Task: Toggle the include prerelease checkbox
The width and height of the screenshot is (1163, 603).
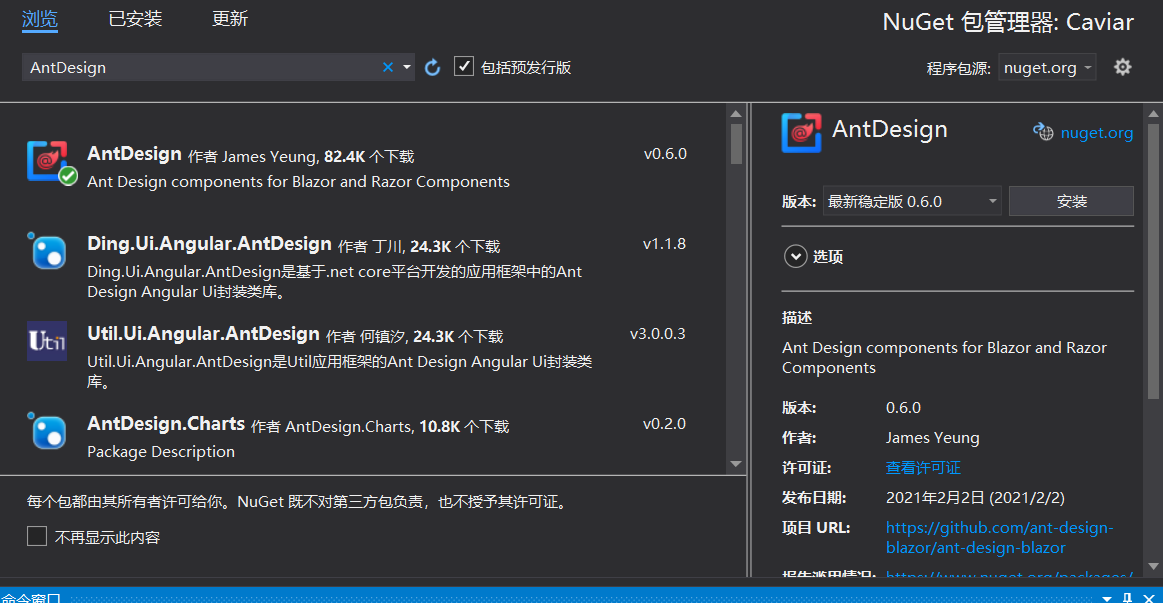Action: [x=464, y=66]
